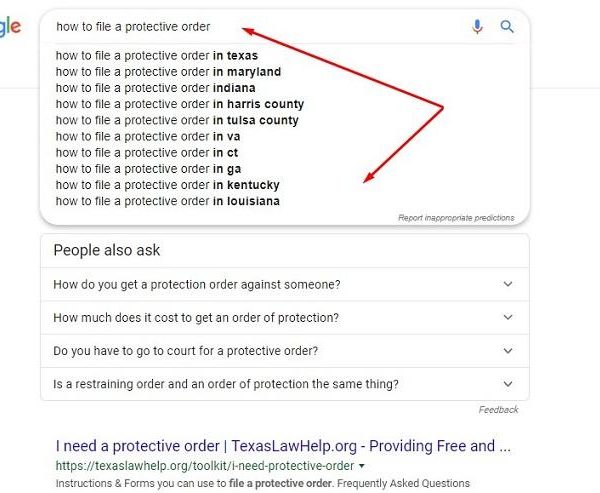Open the TexasLawHelp.org result title

[284, 445]
